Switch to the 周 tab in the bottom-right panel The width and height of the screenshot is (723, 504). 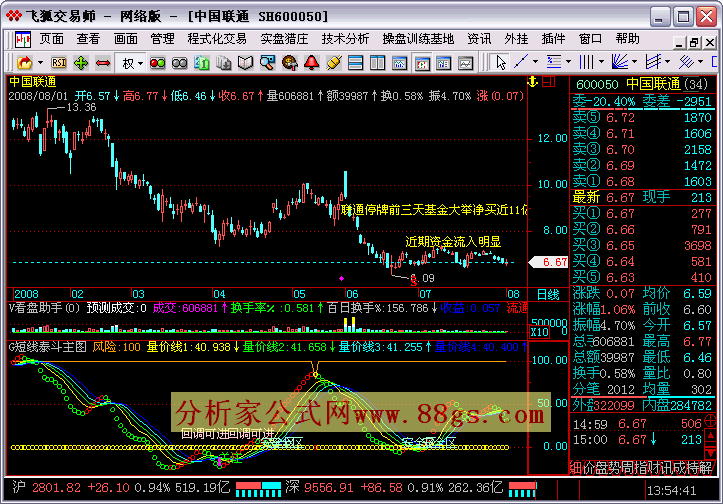pyautogui.click(x=628, y=468)
